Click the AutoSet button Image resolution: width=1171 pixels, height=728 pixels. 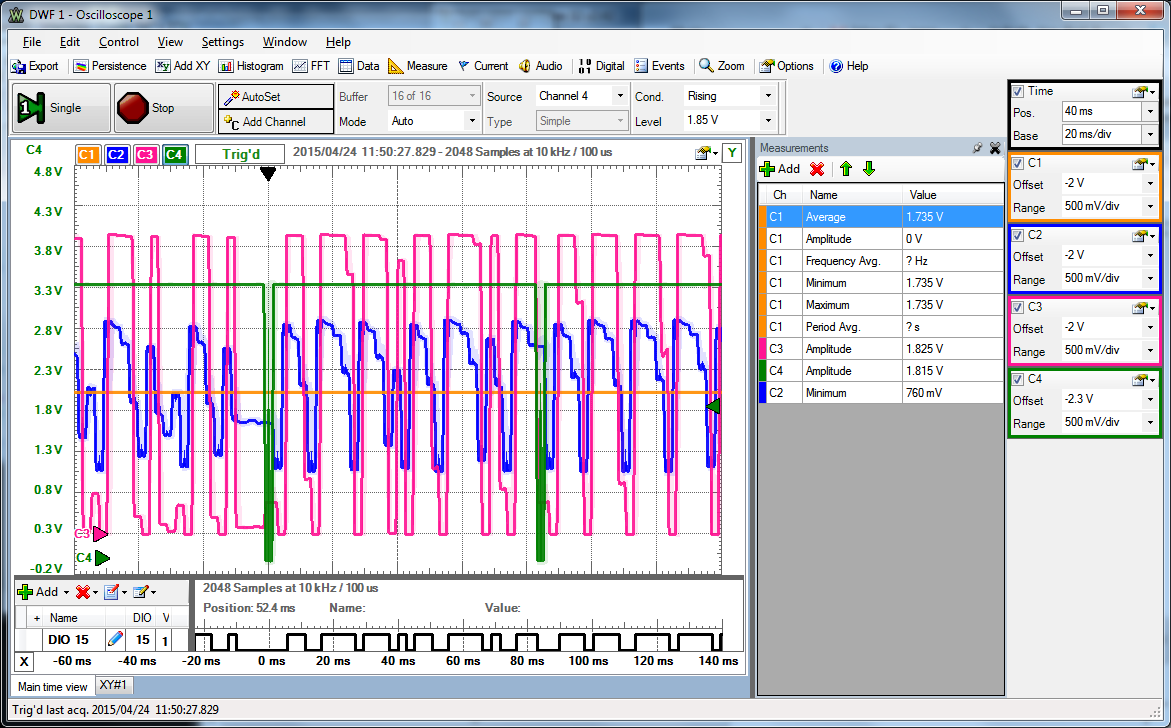coord(275,97)
